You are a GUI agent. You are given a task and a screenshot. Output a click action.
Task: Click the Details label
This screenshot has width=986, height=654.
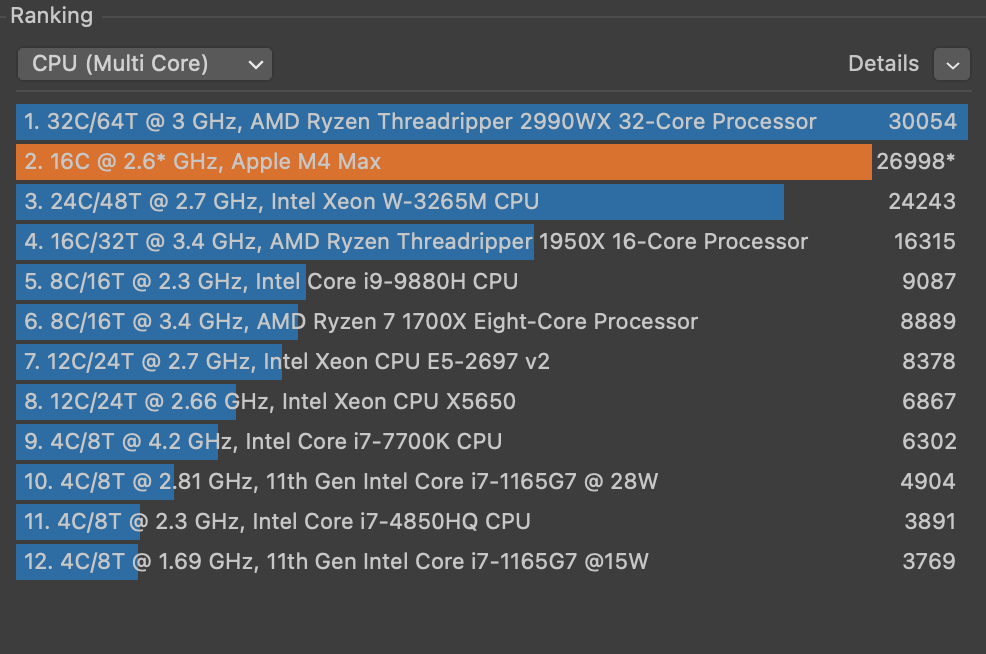tap(883, 64)
